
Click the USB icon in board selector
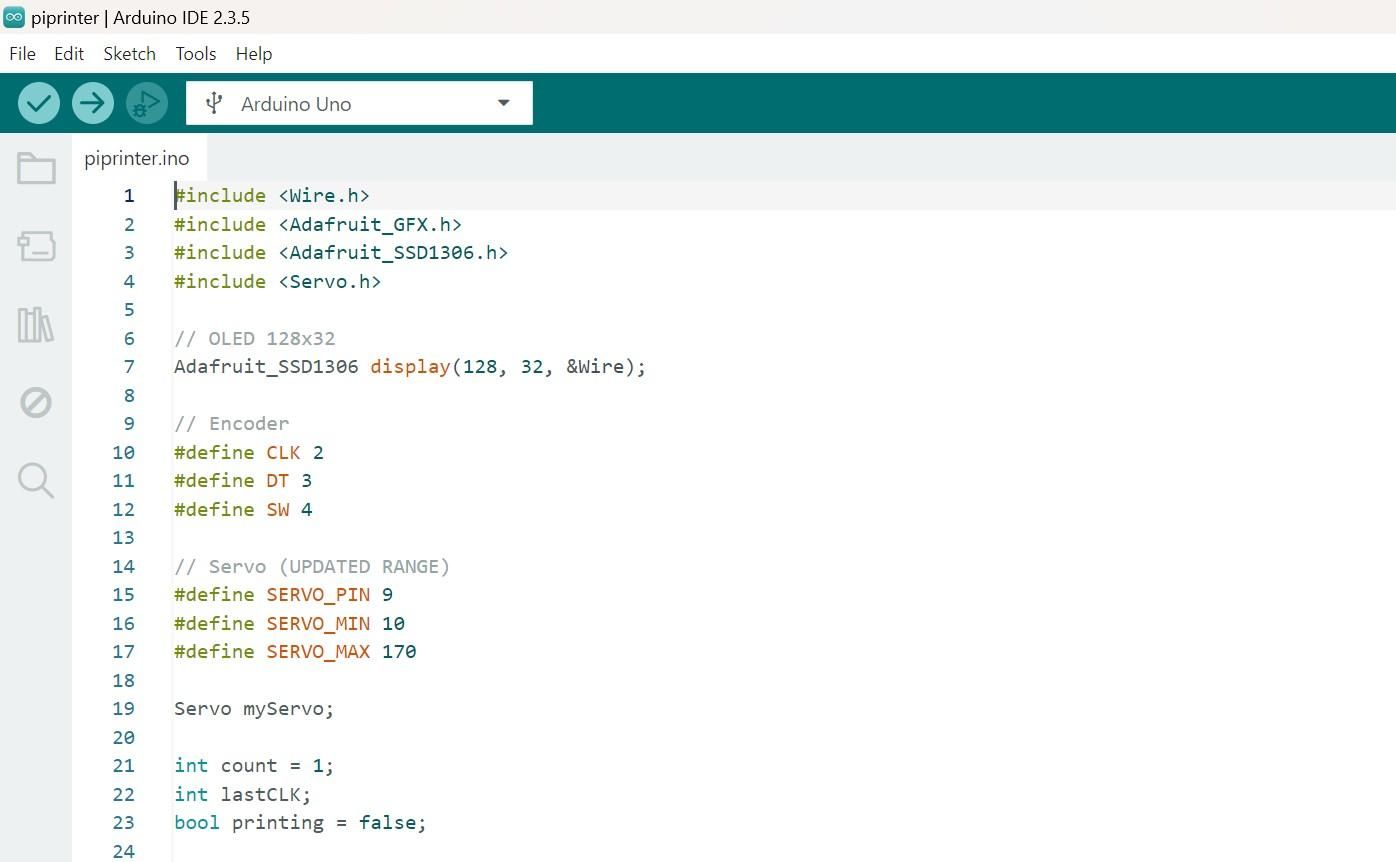[213, 103]
